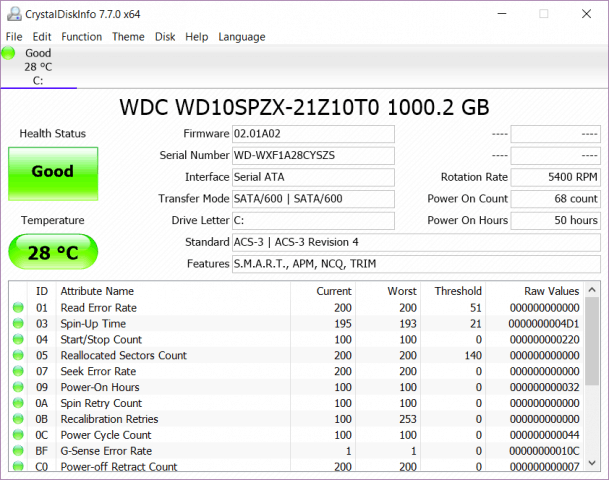Click the status icon for Power Cycle Count
The width and height of the screenshot is (609, 480).
(x=18, y=435)
